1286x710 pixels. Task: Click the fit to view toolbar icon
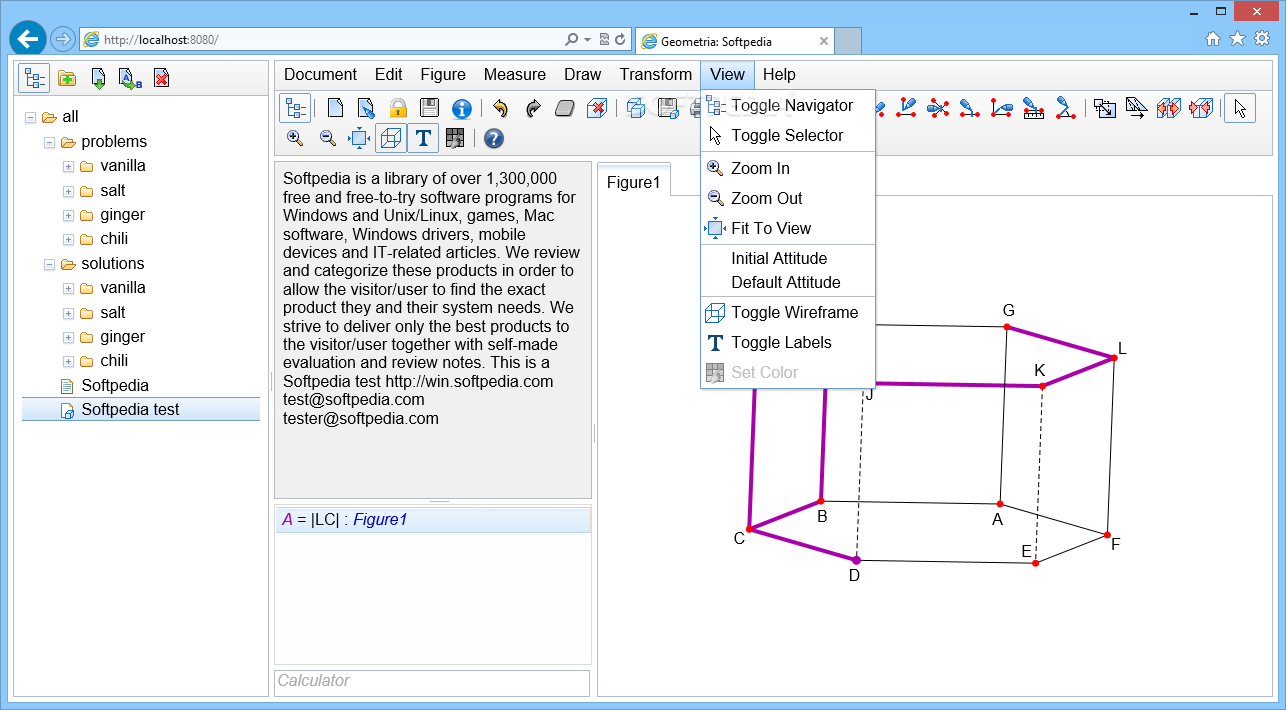coord(359,138)
